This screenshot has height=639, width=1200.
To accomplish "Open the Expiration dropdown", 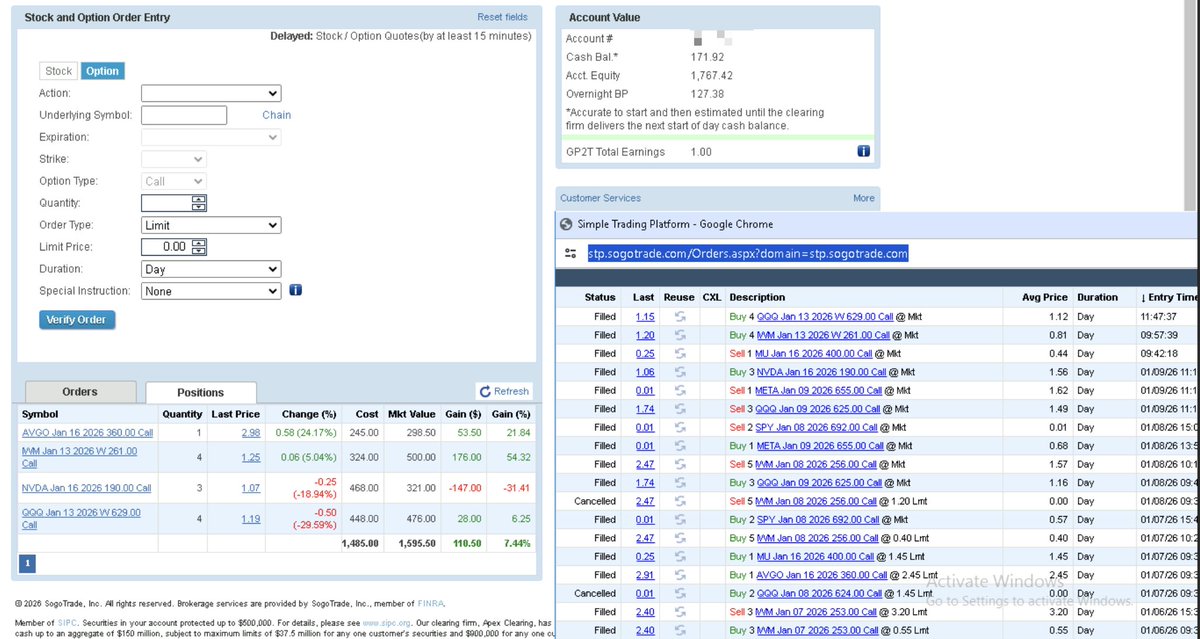I will tap(211, 137).
